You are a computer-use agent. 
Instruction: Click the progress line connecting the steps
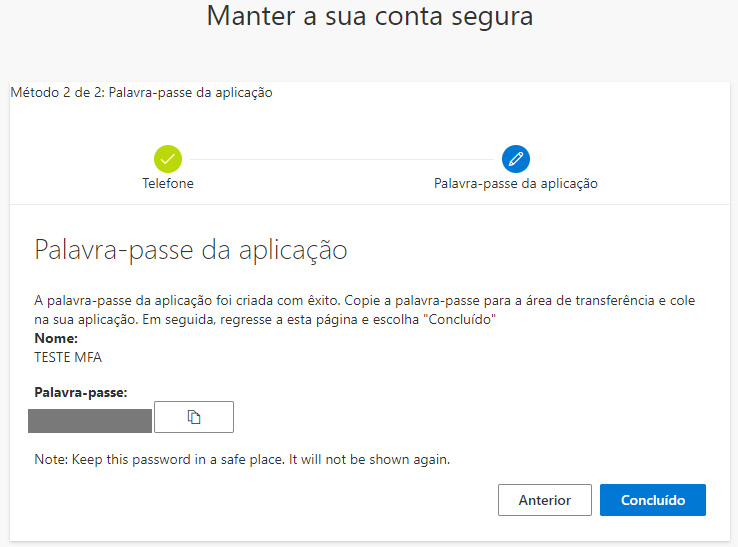342,158
